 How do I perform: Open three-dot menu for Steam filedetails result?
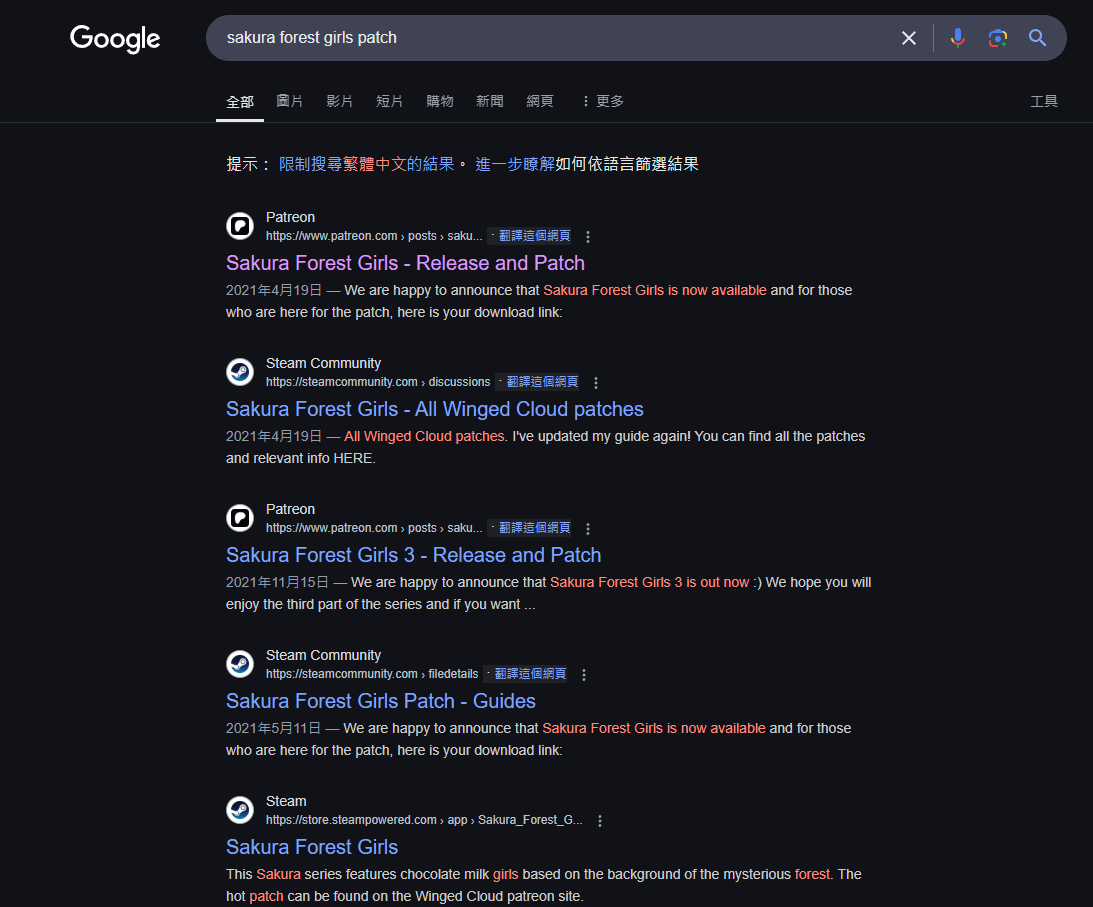583,675
